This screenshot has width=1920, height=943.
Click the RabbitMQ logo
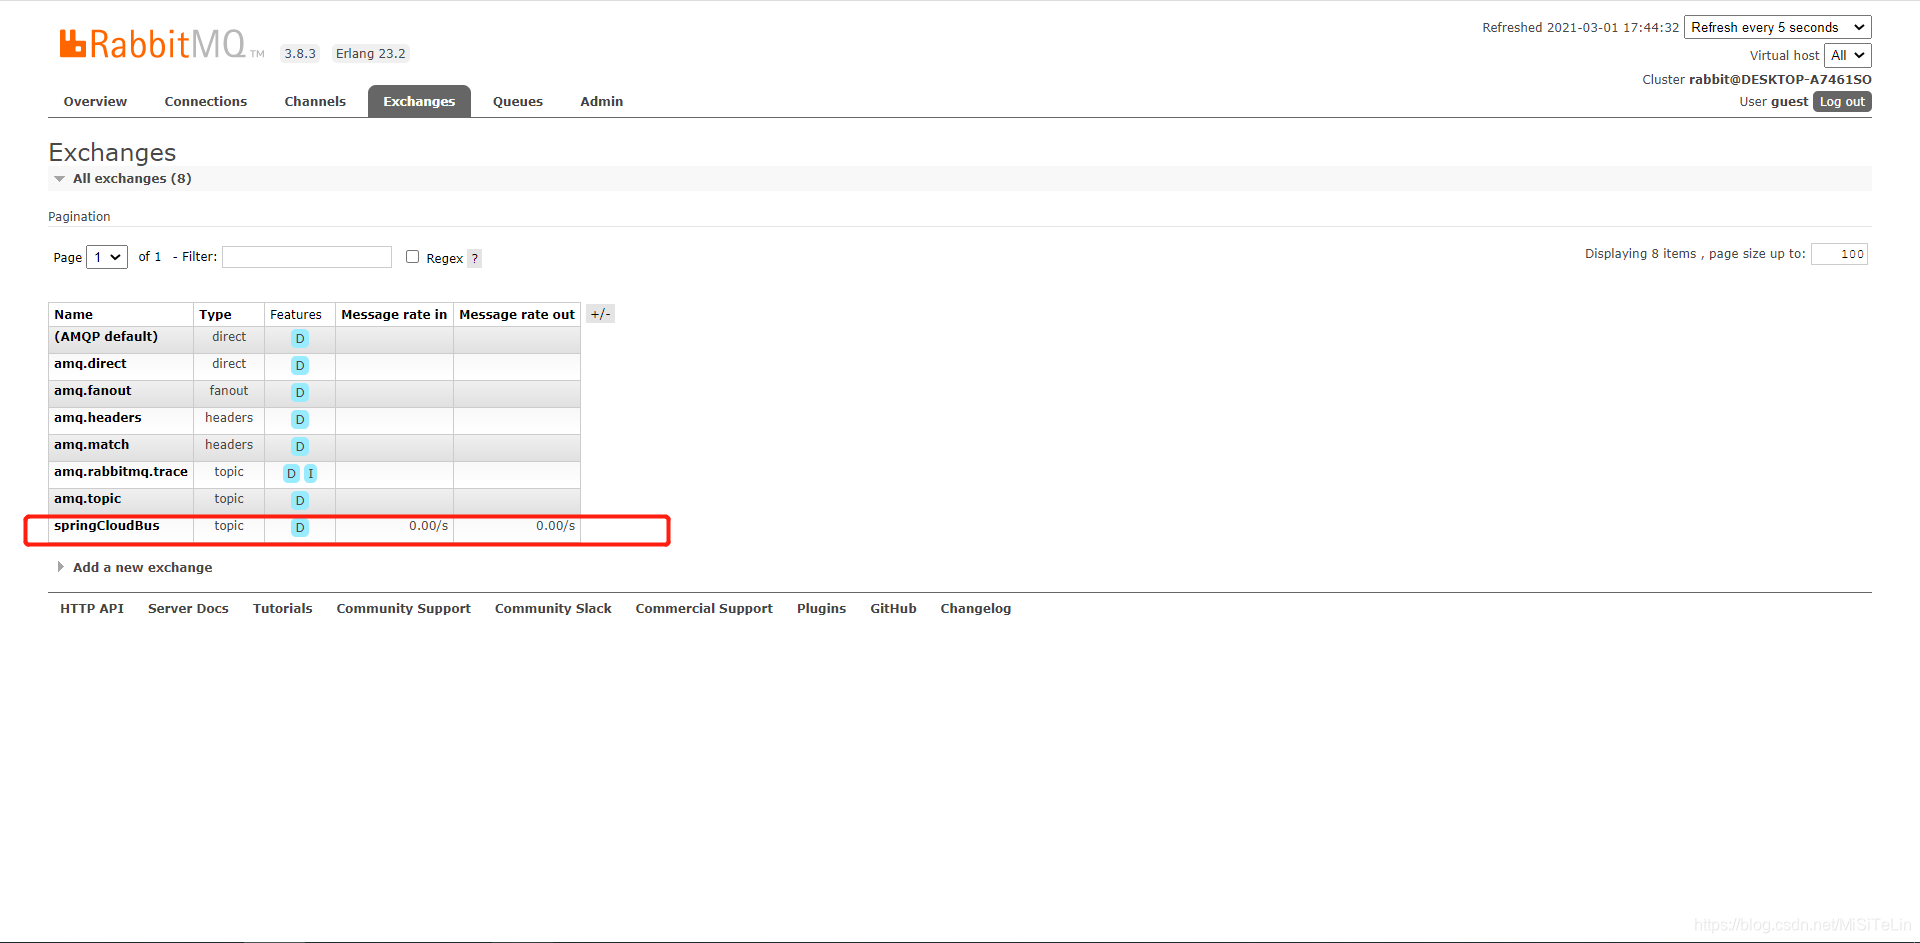pos(161,43)
